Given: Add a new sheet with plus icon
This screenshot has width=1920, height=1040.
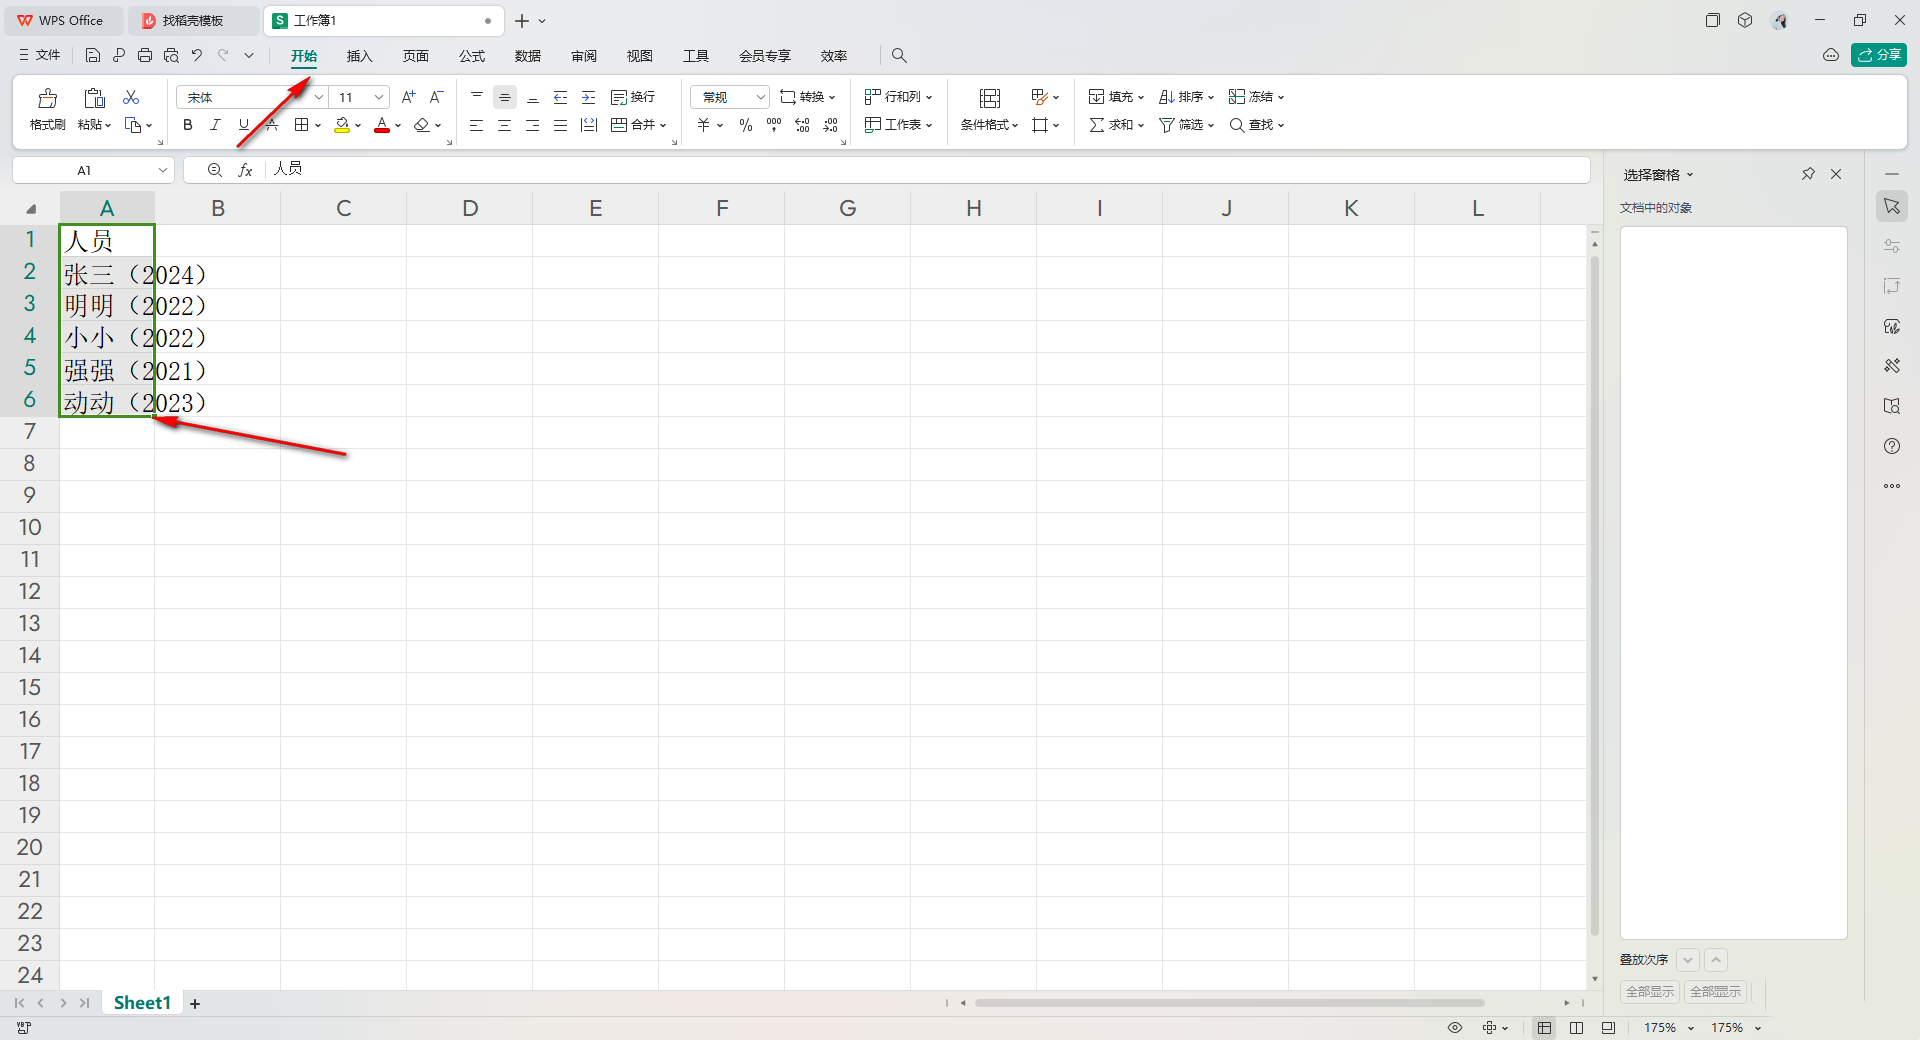Looking at the screenshot, I should pos(195,1003).
